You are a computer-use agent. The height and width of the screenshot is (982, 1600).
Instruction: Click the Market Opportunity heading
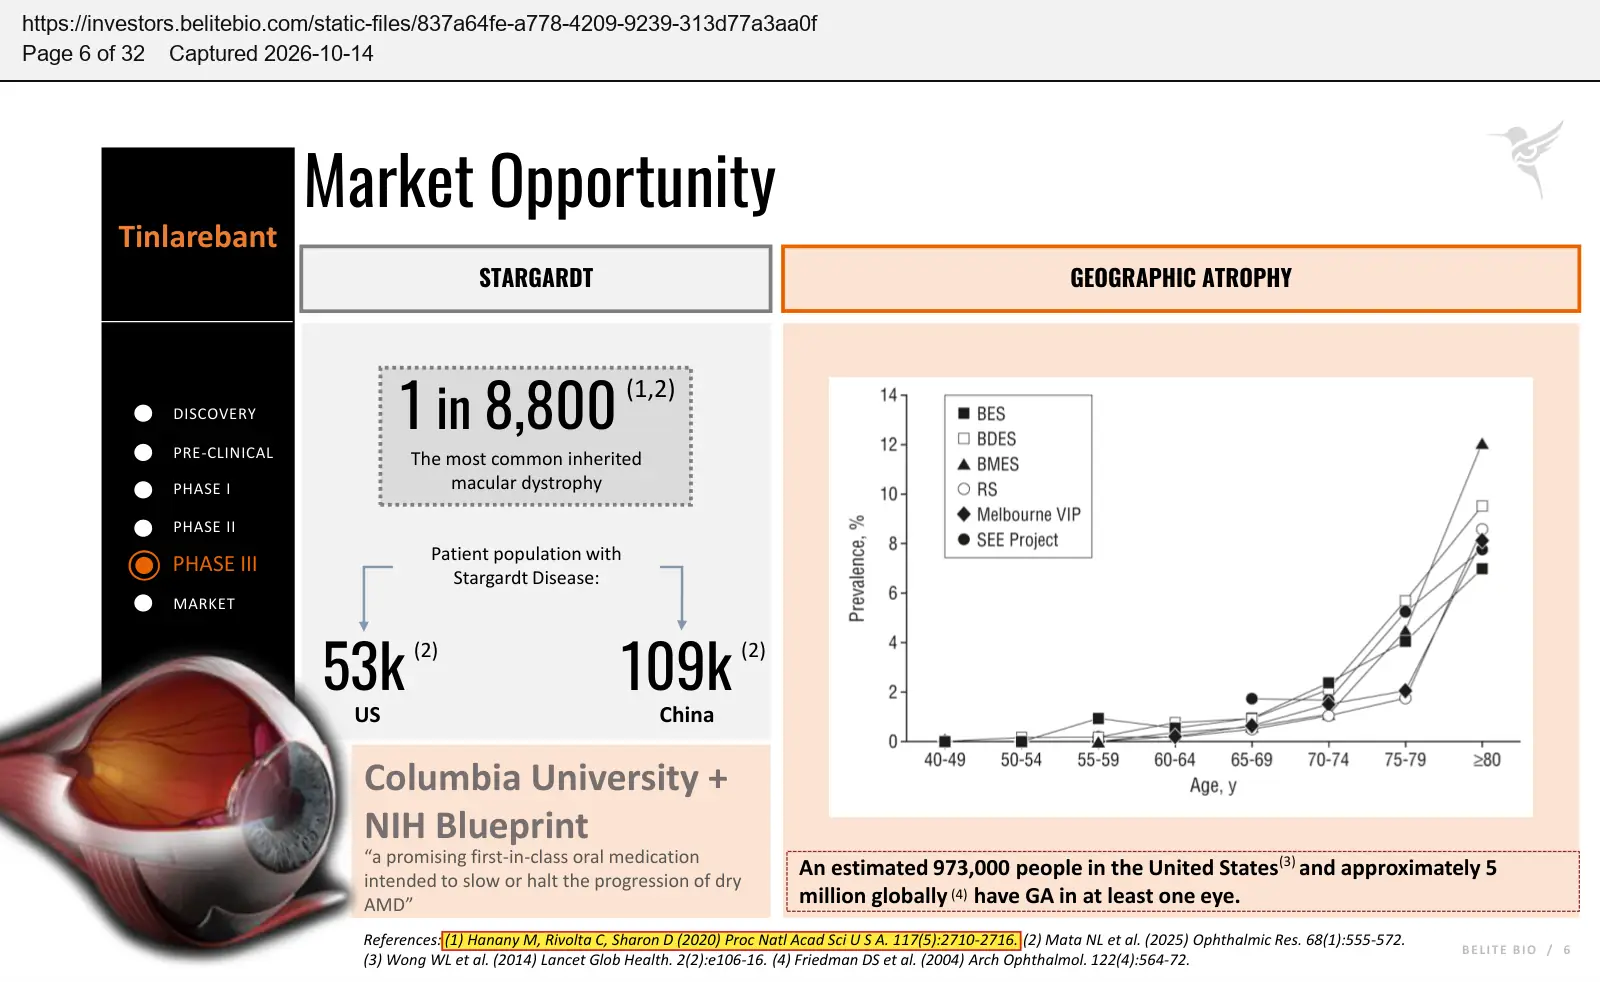pos(540,181)
